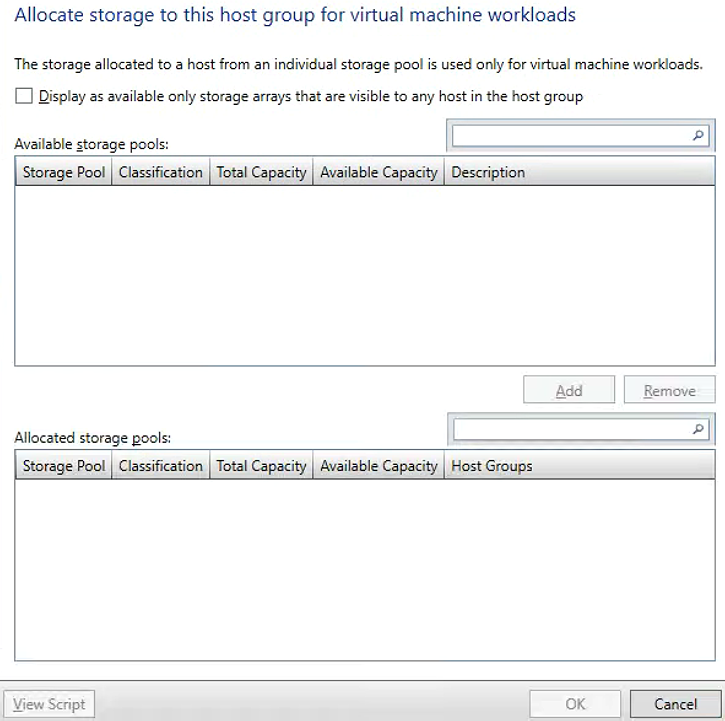
Task: Sort Available pools by Total Capacity column
Action: tap(261, 172)
